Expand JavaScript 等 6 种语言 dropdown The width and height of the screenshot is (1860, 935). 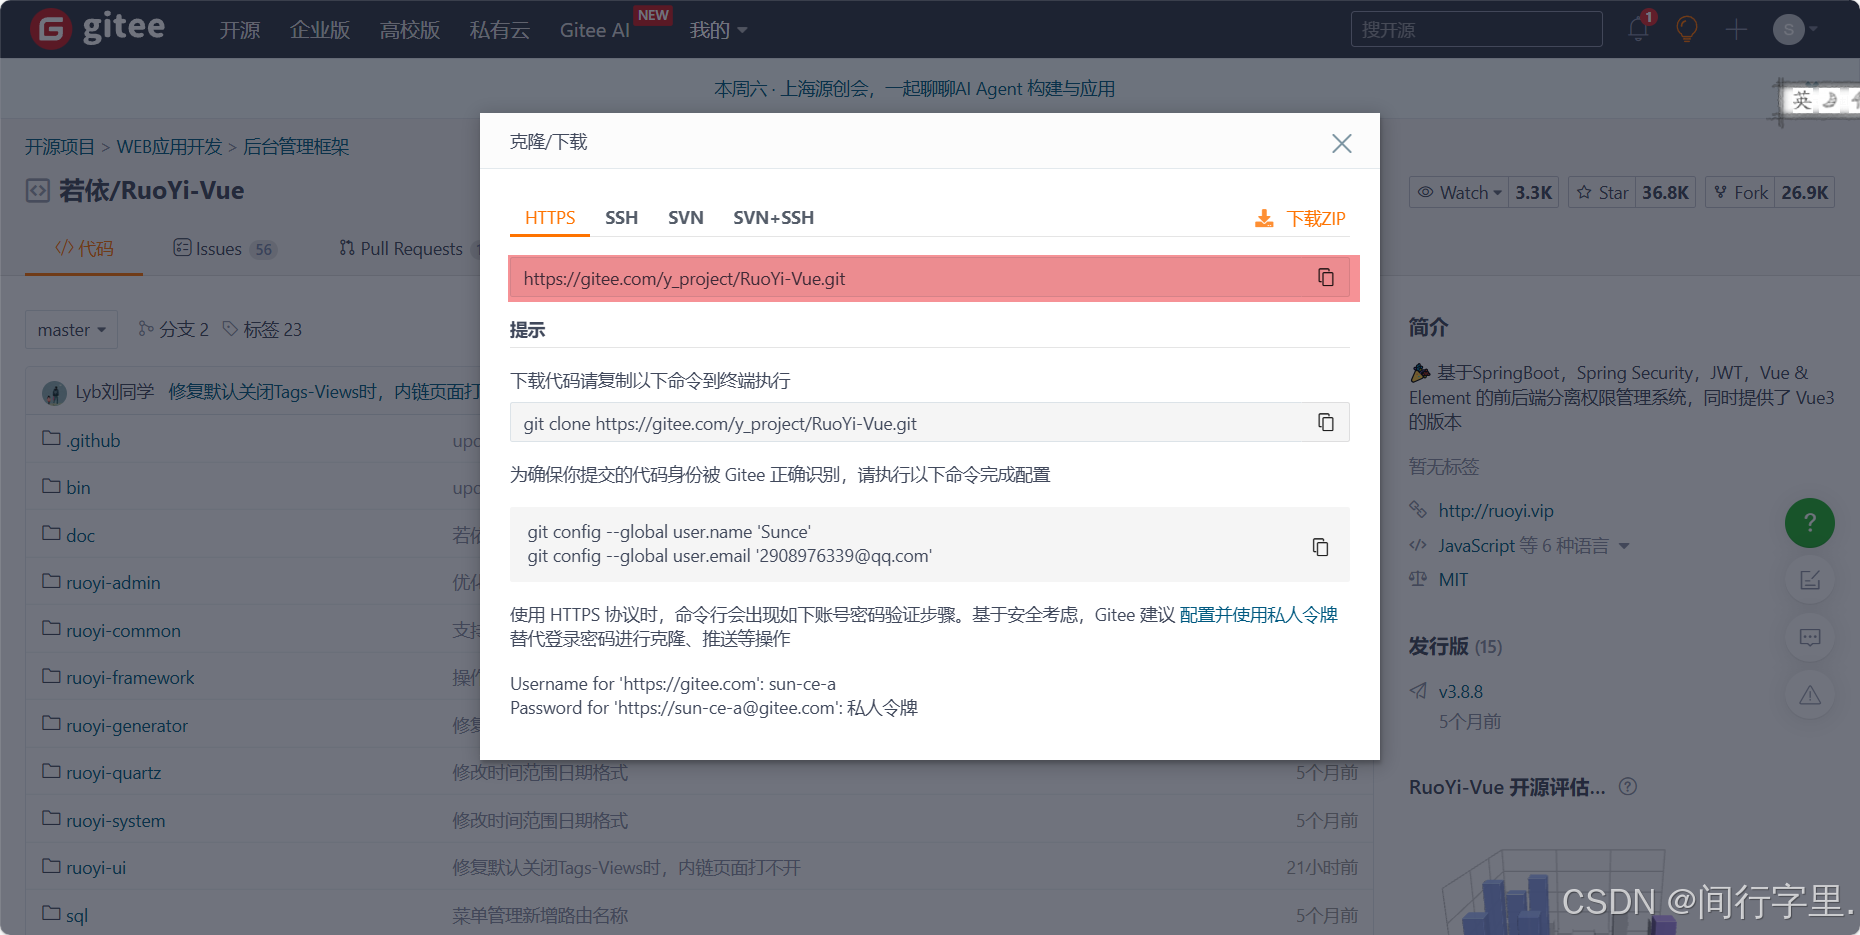(x=1534, y=545)
